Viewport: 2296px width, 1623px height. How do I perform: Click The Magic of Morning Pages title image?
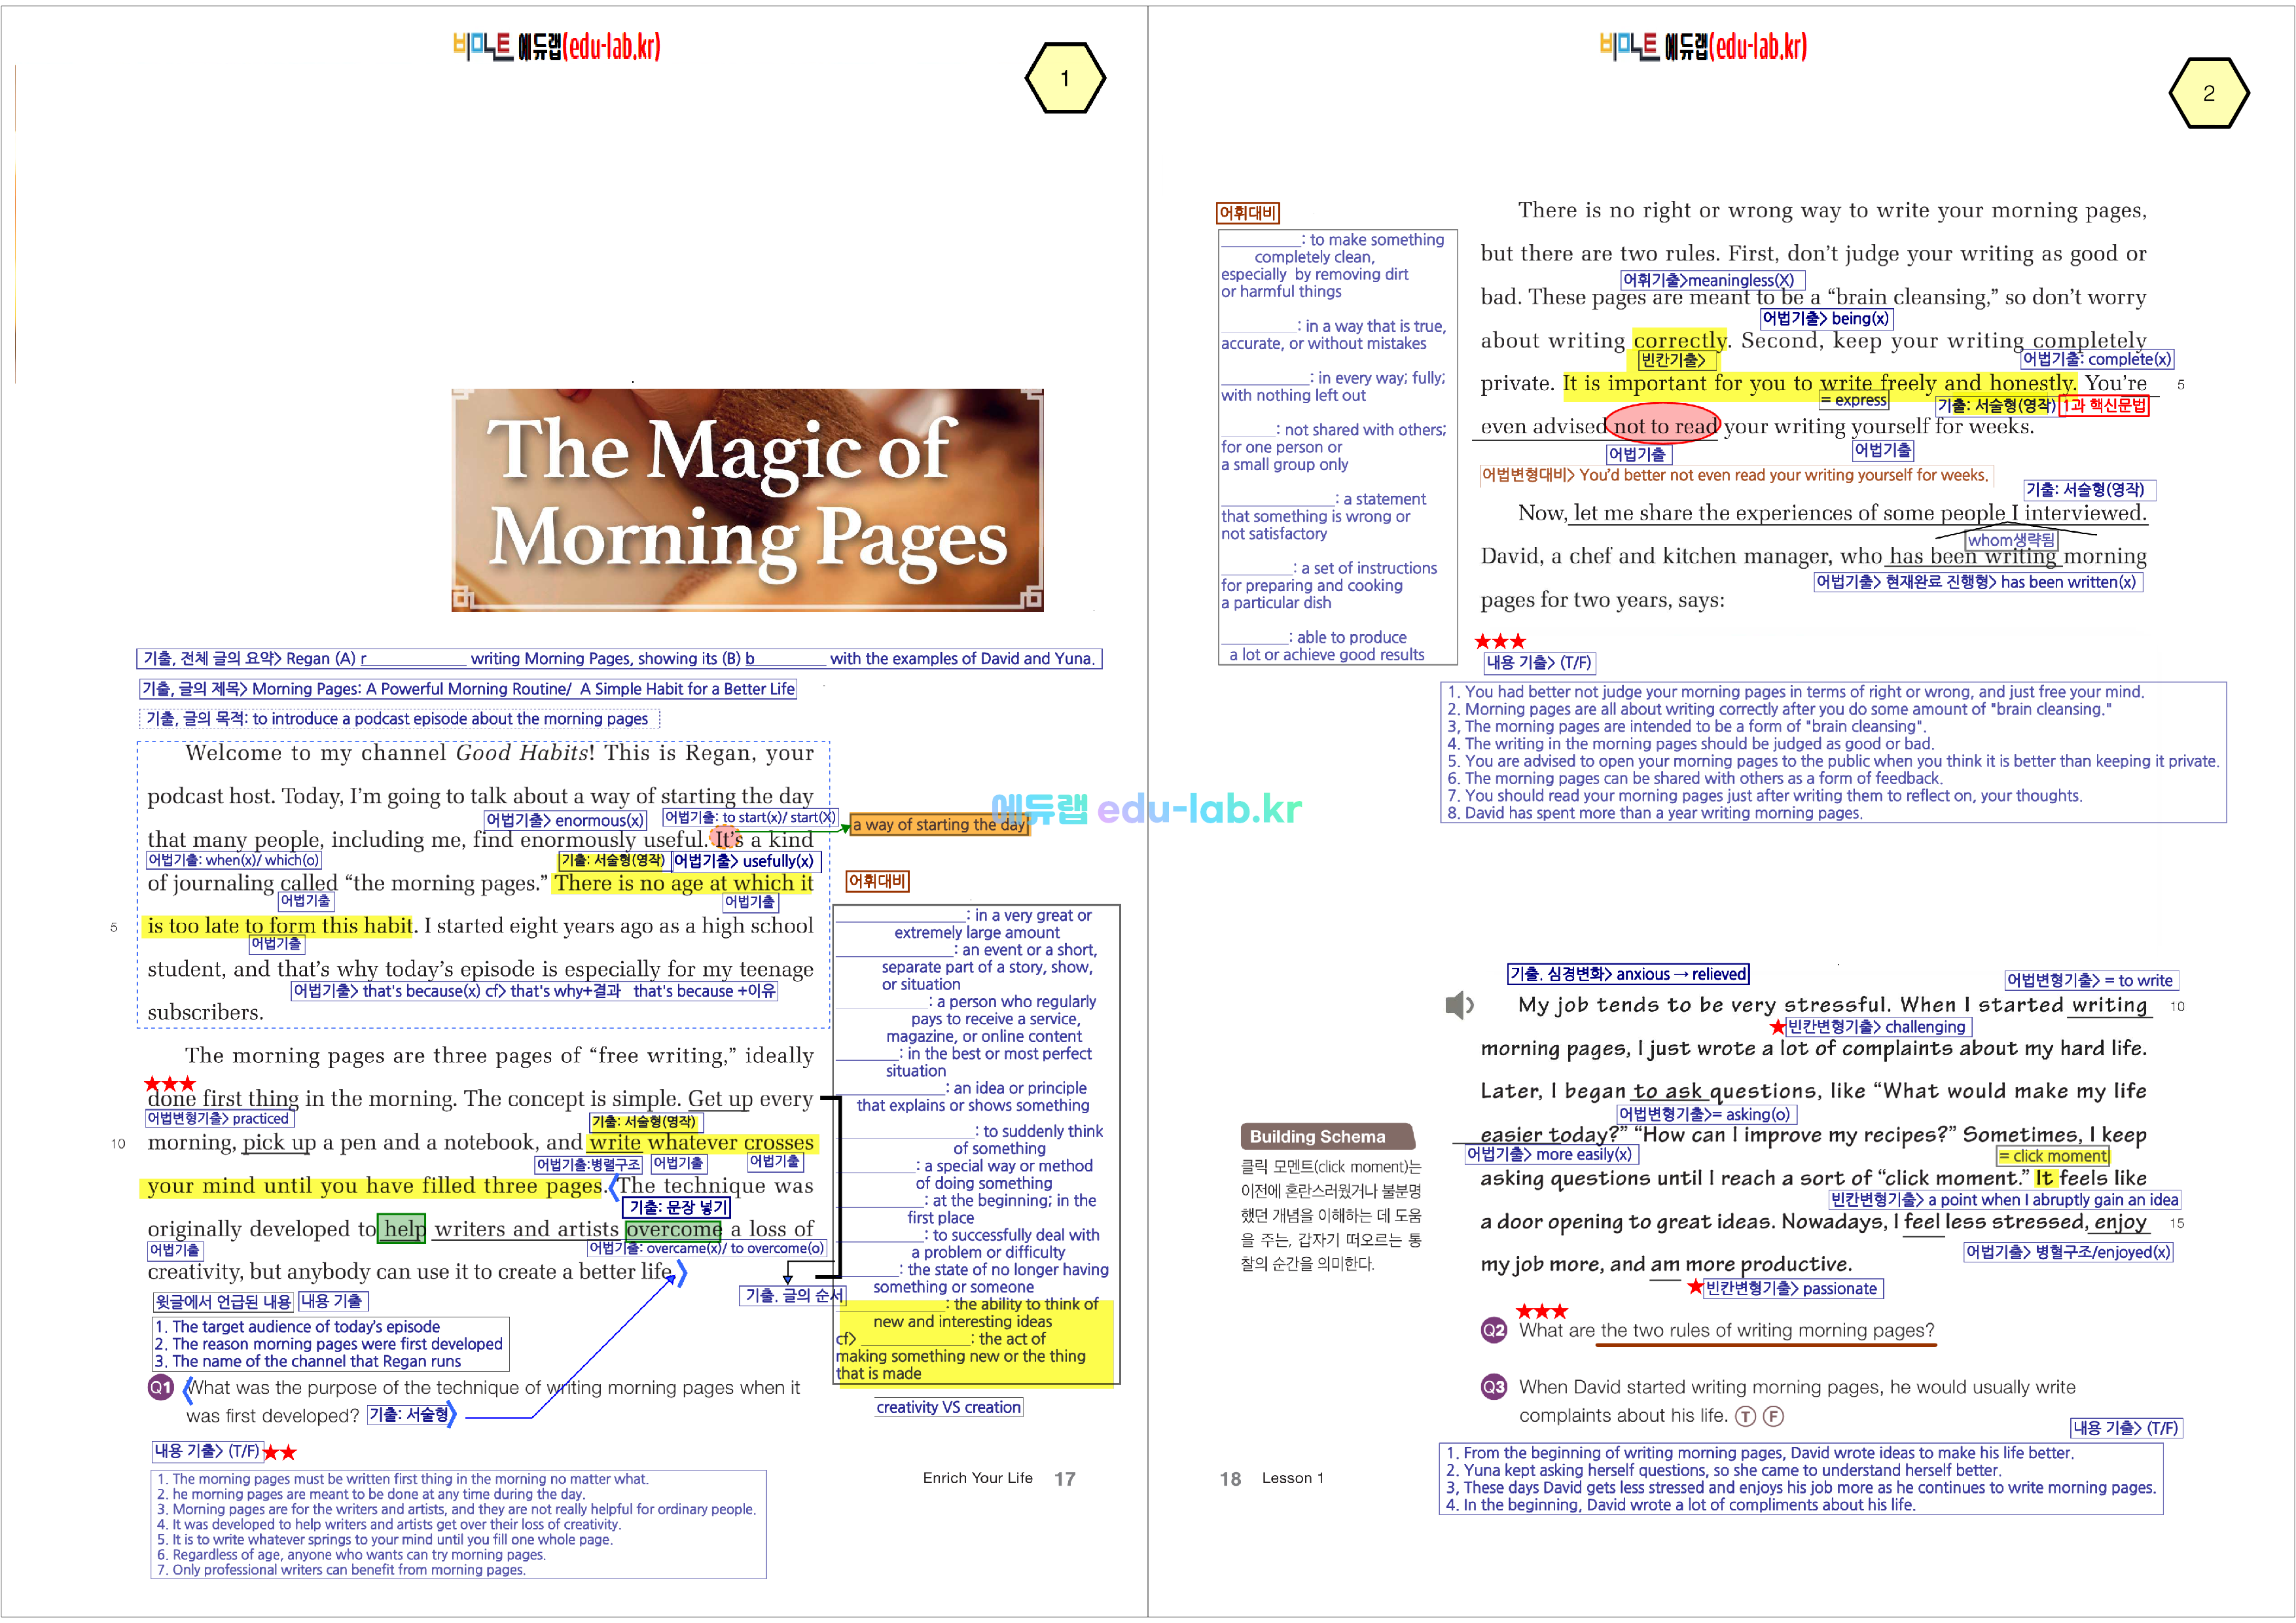747,499
